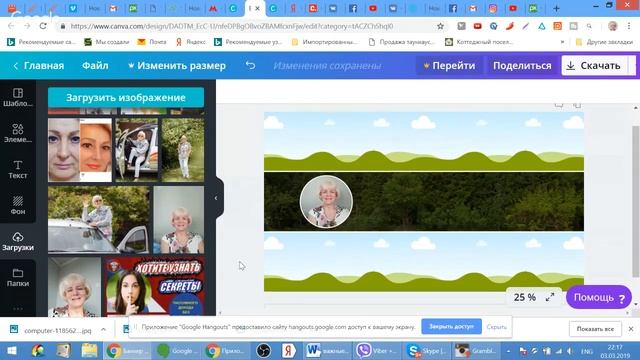Open the browser profile avatar
The height and width of the screenshot is (360, 640).
tap(612, 26)
